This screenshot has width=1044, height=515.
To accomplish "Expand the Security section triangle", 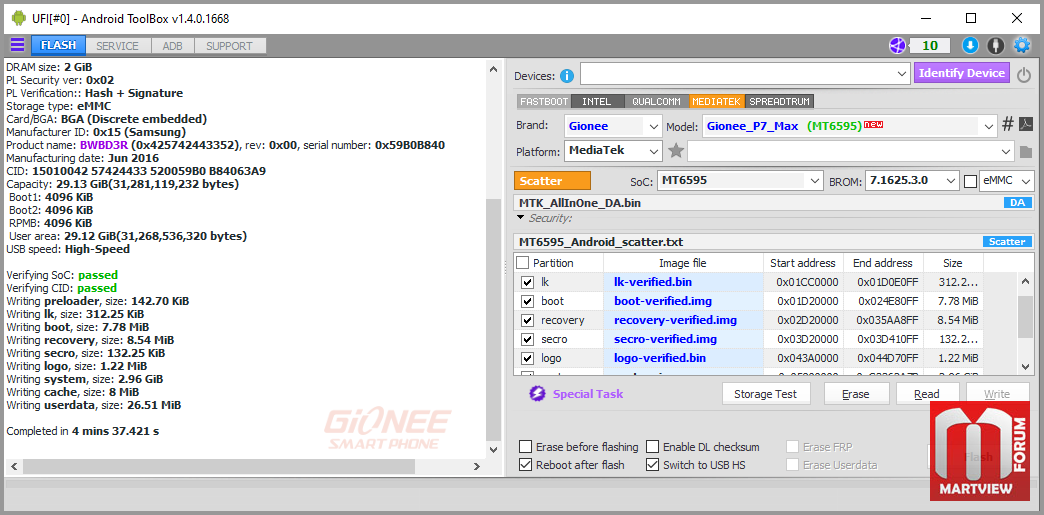I will point(520,218).
